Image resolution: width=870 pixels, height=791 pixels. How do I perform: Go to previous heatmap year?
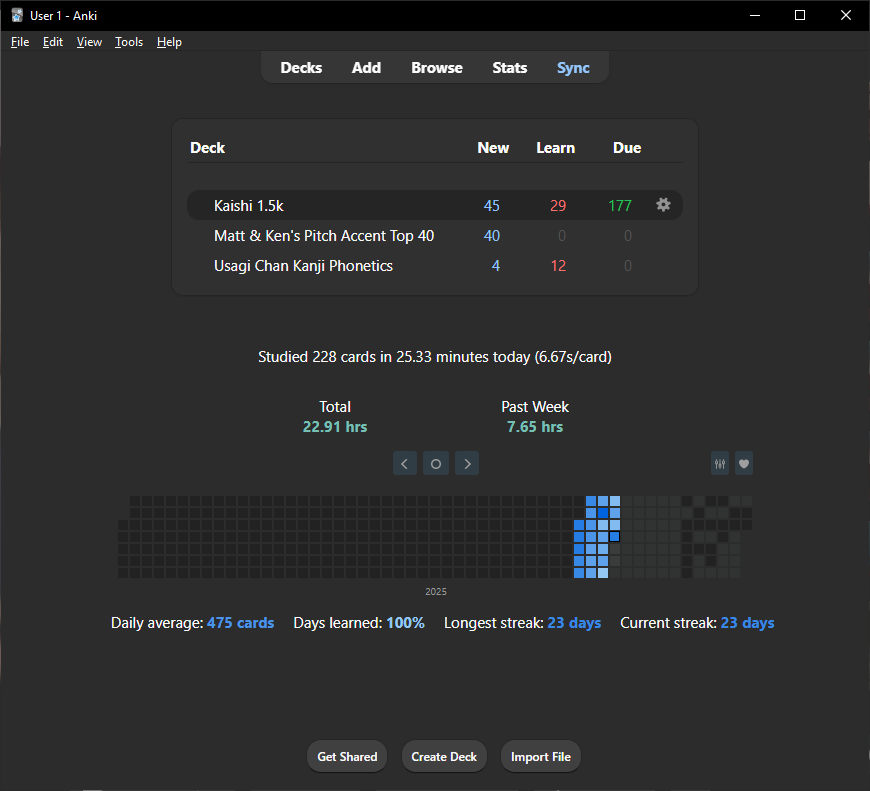pos(404,464)
